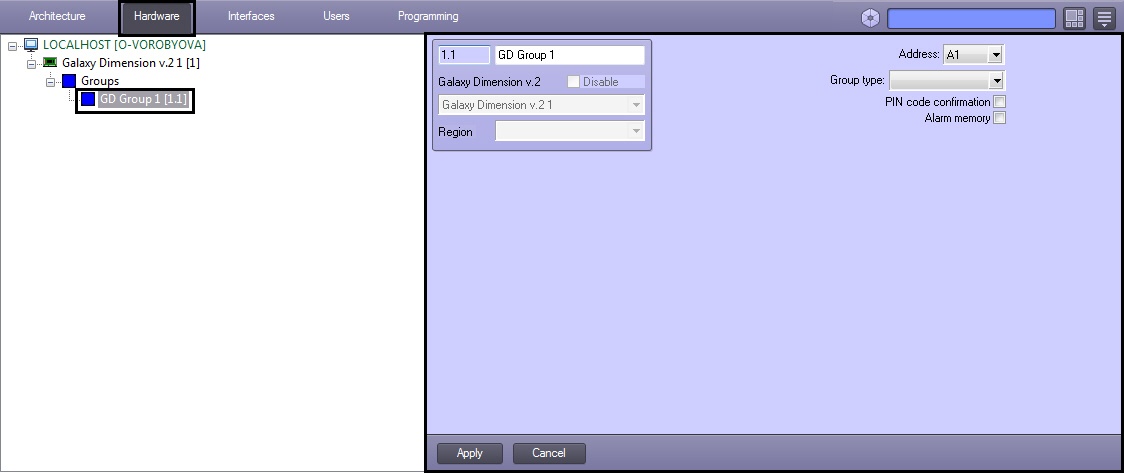Click the Cancel button
The image size is (1124, 473).
[x=549, y=453]
